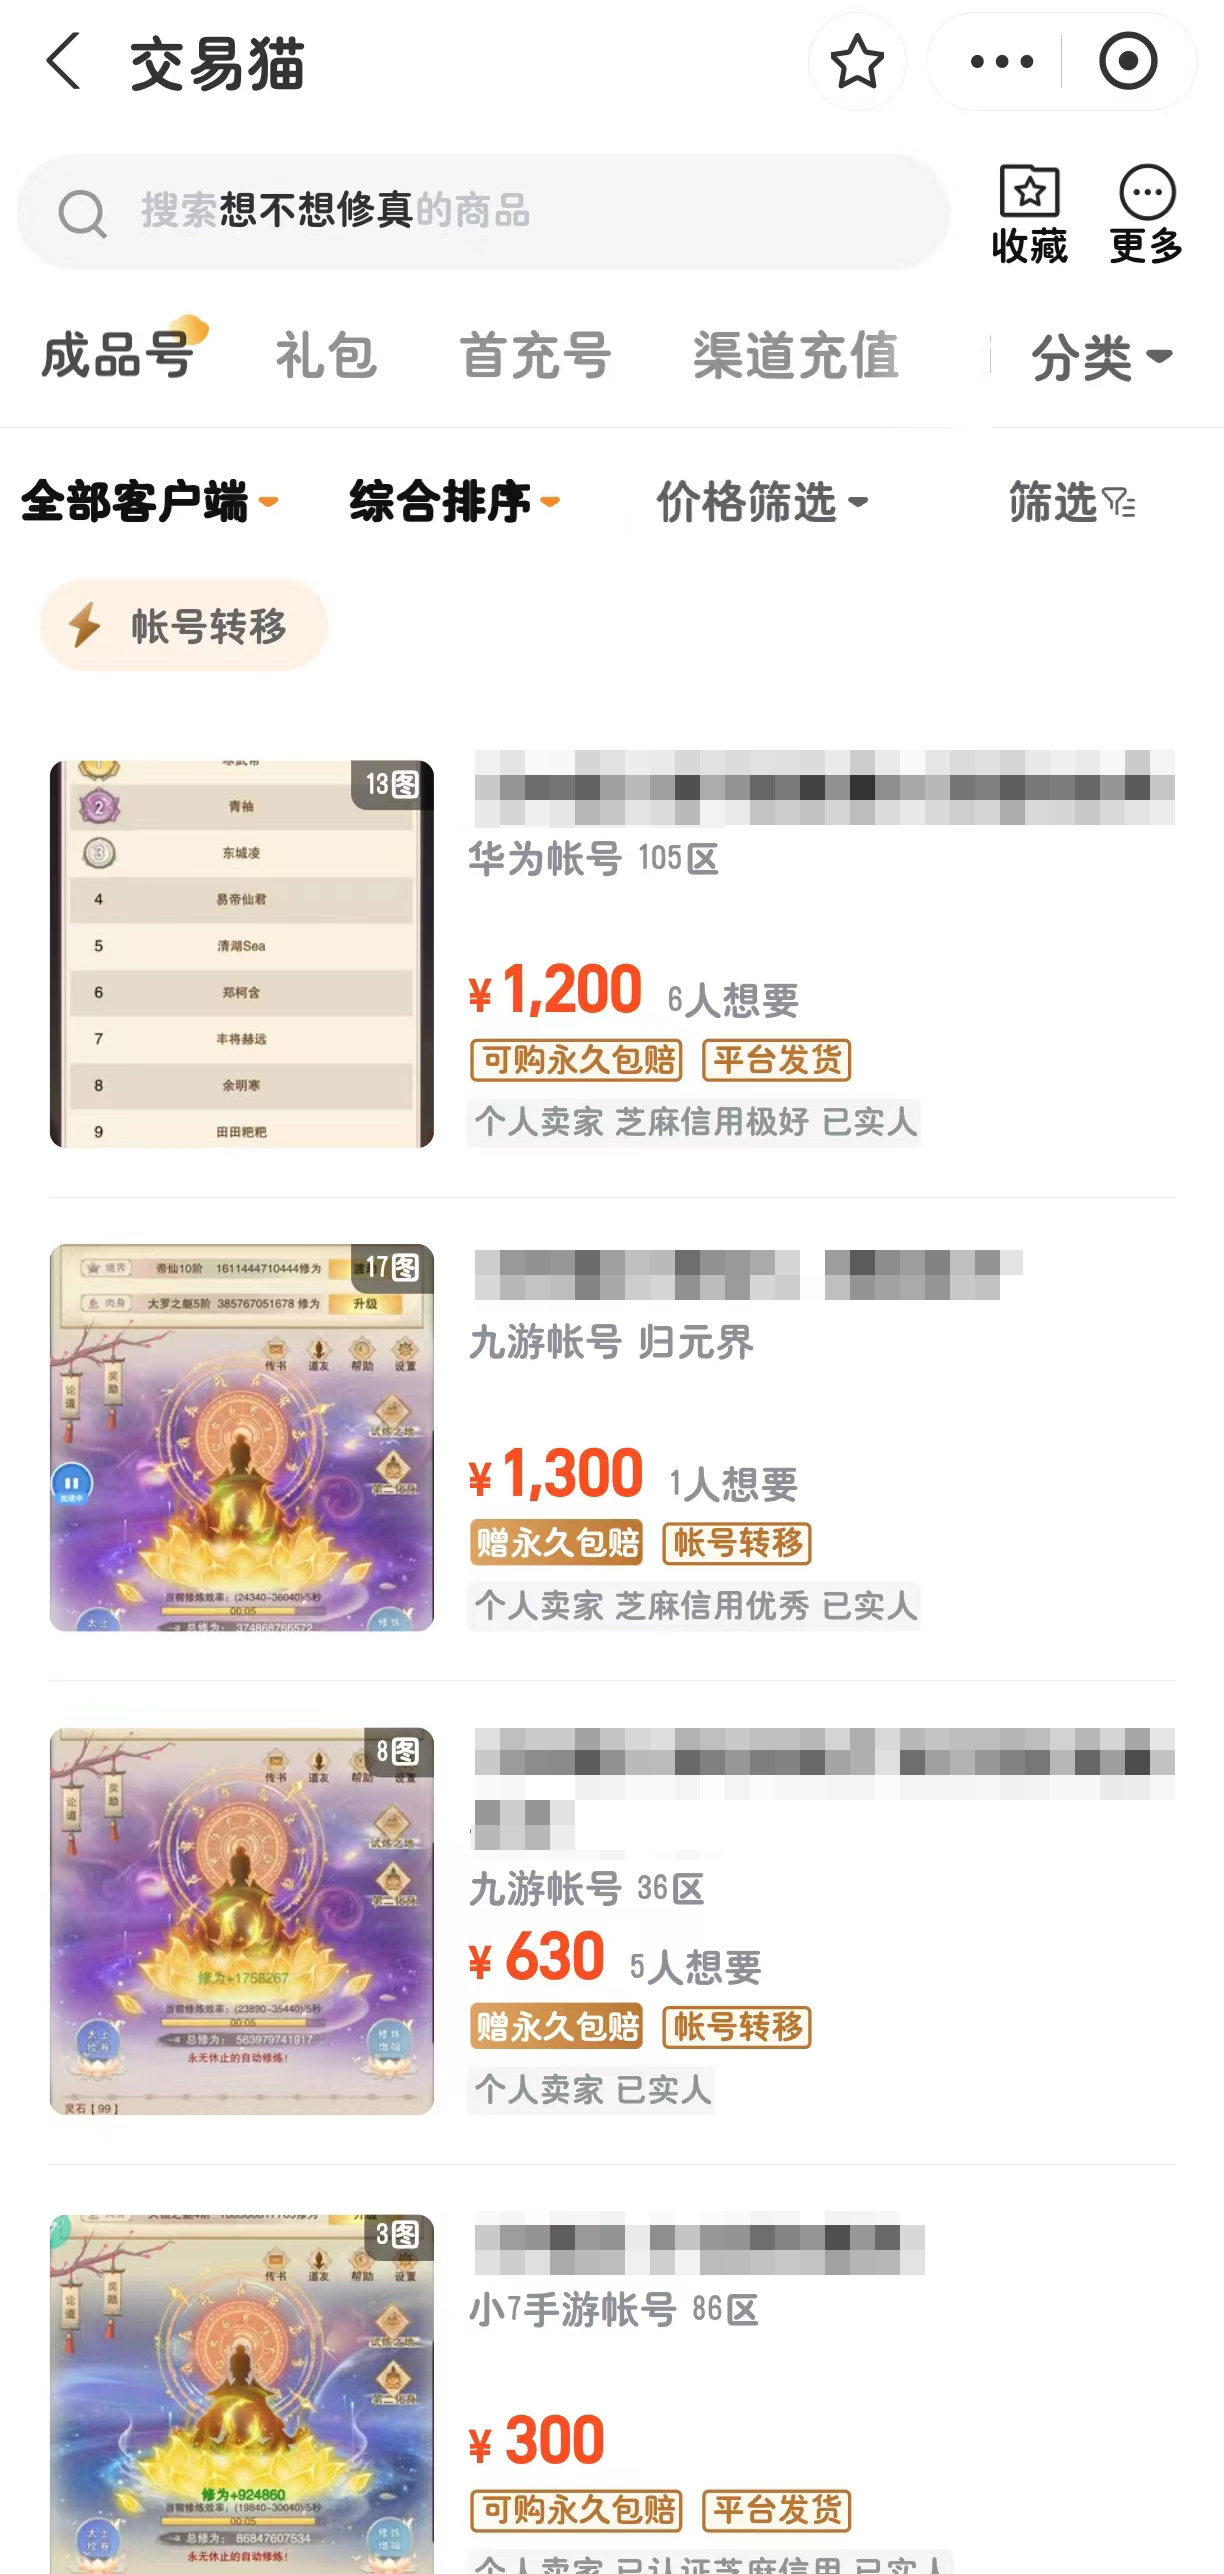
Task: Tap the lightning 帐号转移 filter chip
Action: [184, 626]
